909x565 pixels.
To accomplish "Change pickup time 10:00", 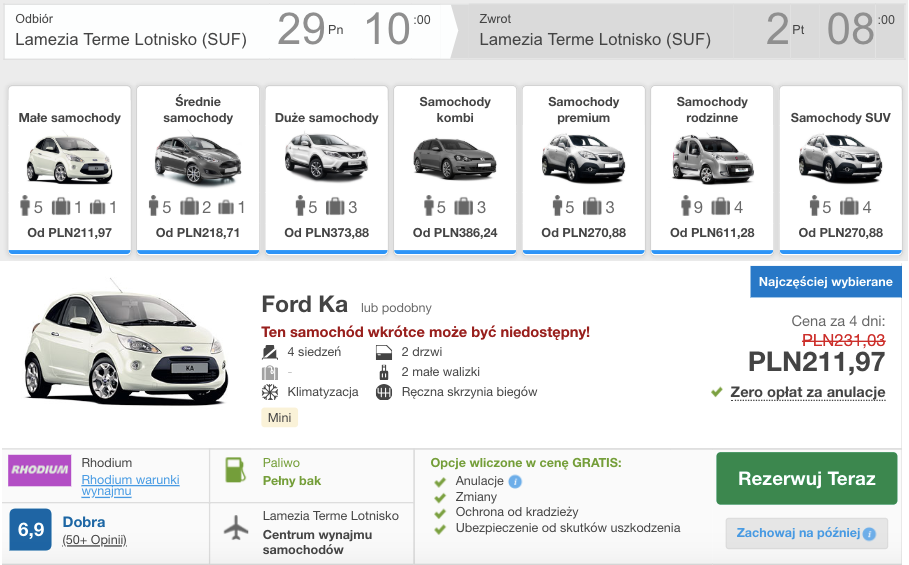I will click(x=398, y=29).
